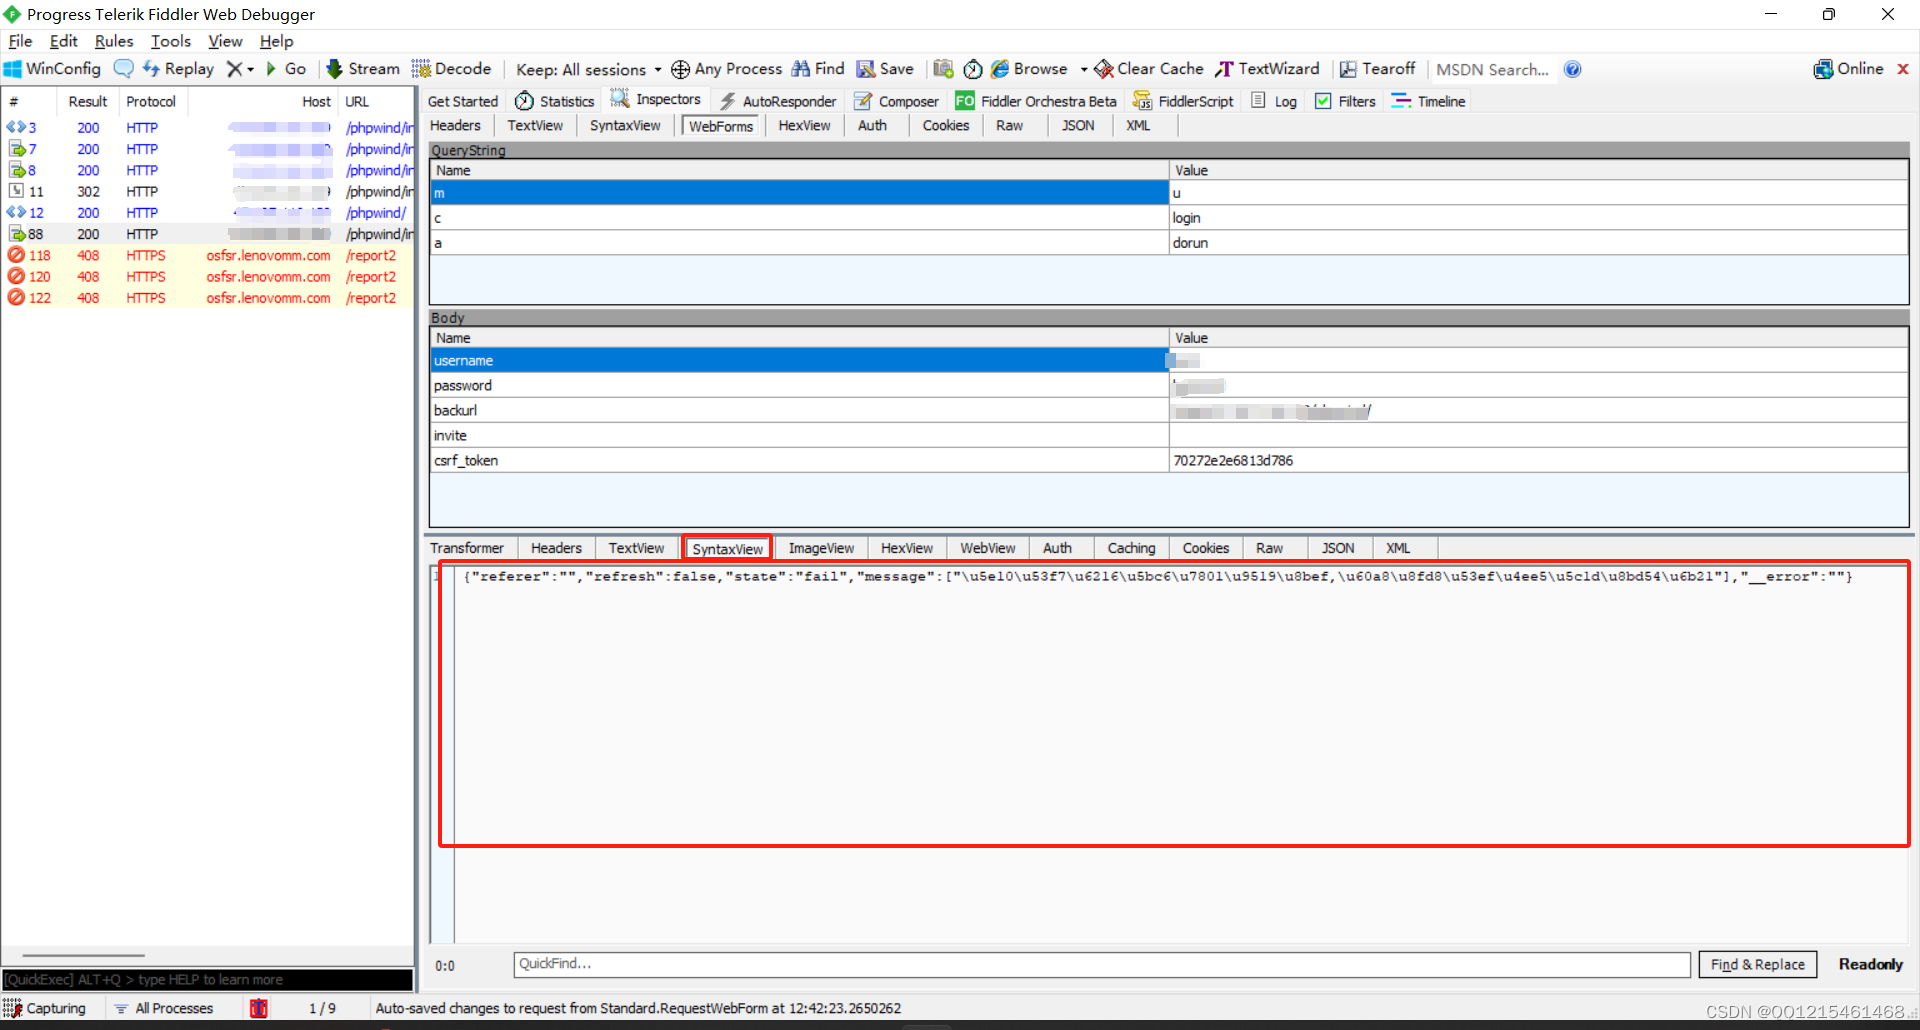Change the All Processes filter
This screenshot has height=1030, width=1920.
[164, 1008]
